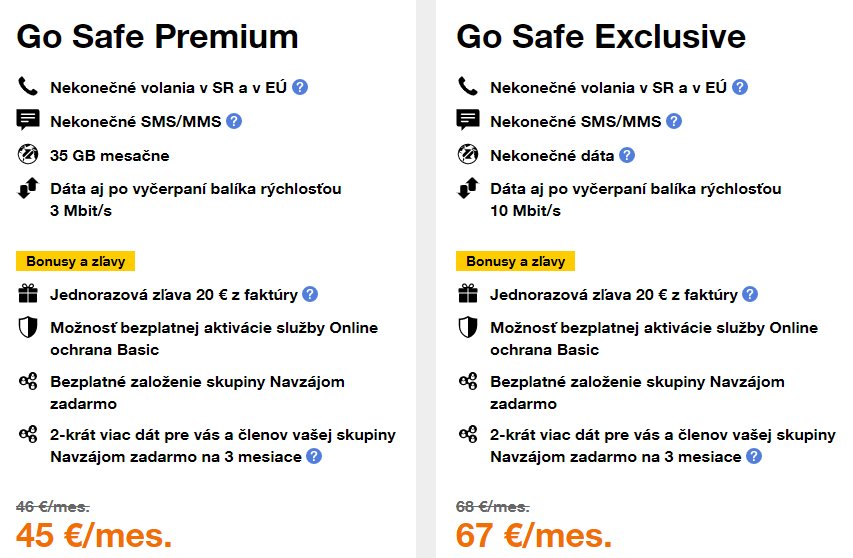The image size is (853, 558).
Task: Click help icon beside Exclusive unlimited calls
Action: [740, 87]
